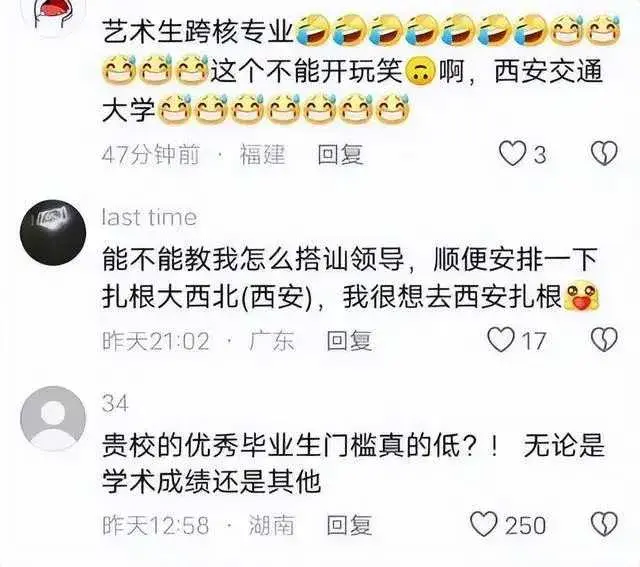This screenshot has height=567, width=640.
Task: Reply to the 昨天12:58 comment
Action: tap(349, 525)
